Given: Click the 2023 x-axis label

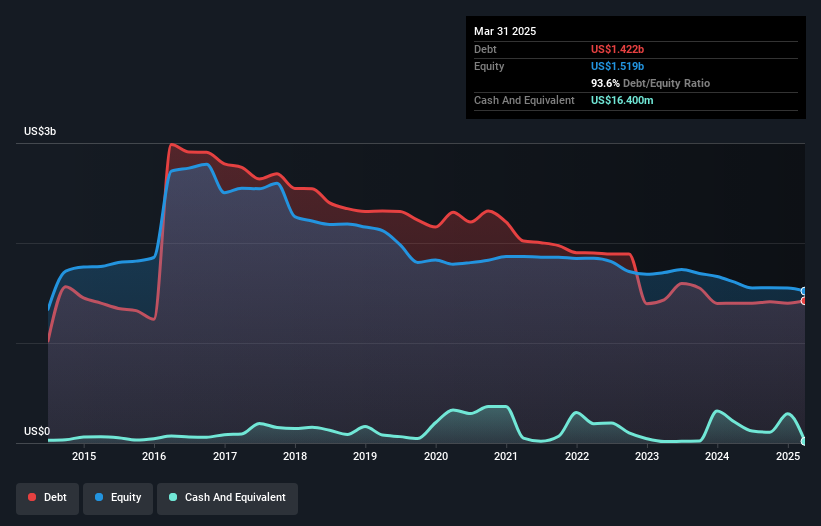Looking at the screenshot, I should click(647, 456).
